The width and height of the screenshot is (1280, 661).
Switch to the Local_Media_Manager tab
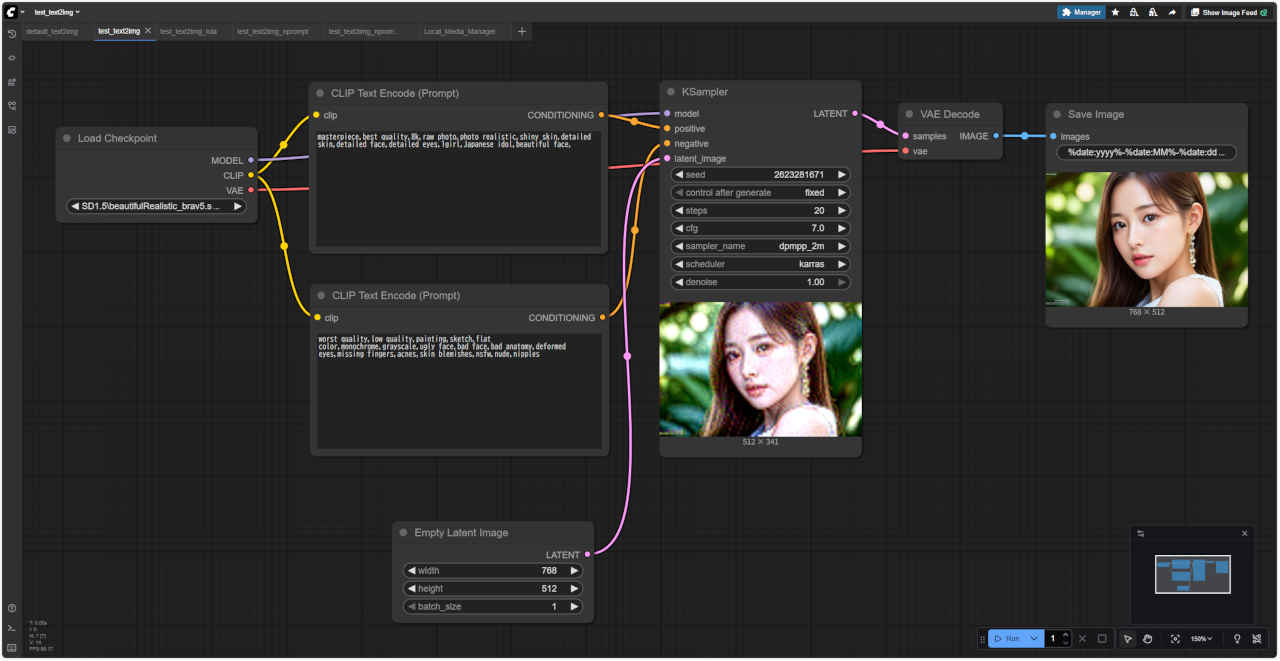point(459,32)
